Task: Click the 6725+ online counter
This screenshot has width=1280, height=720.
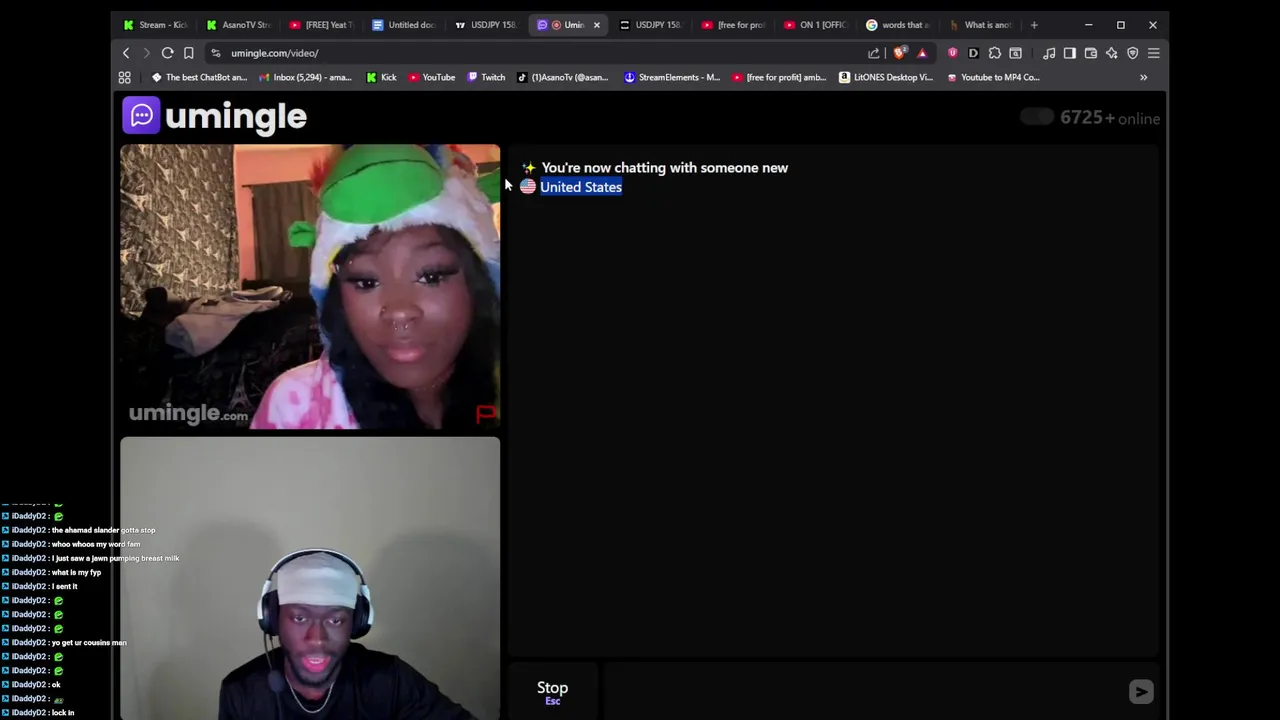Action: [x=1109, y=118]
